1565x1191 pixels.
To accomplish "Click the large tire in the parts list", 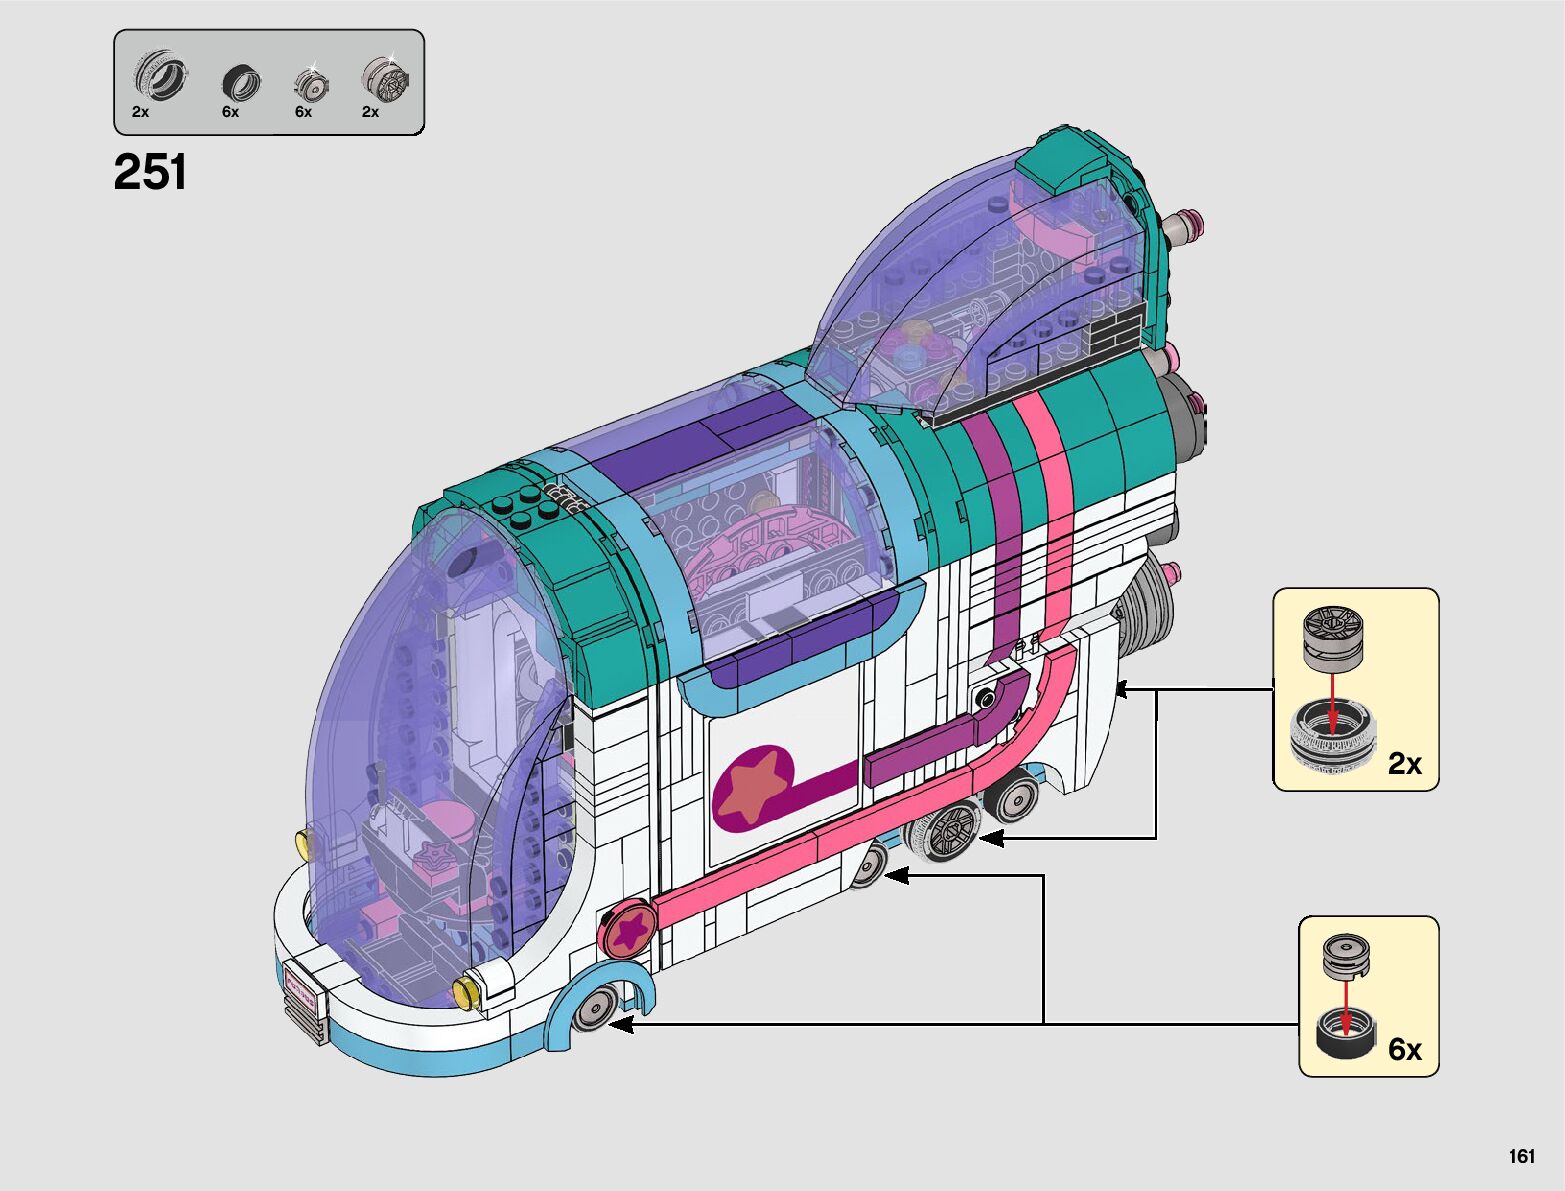I will 160,77.
